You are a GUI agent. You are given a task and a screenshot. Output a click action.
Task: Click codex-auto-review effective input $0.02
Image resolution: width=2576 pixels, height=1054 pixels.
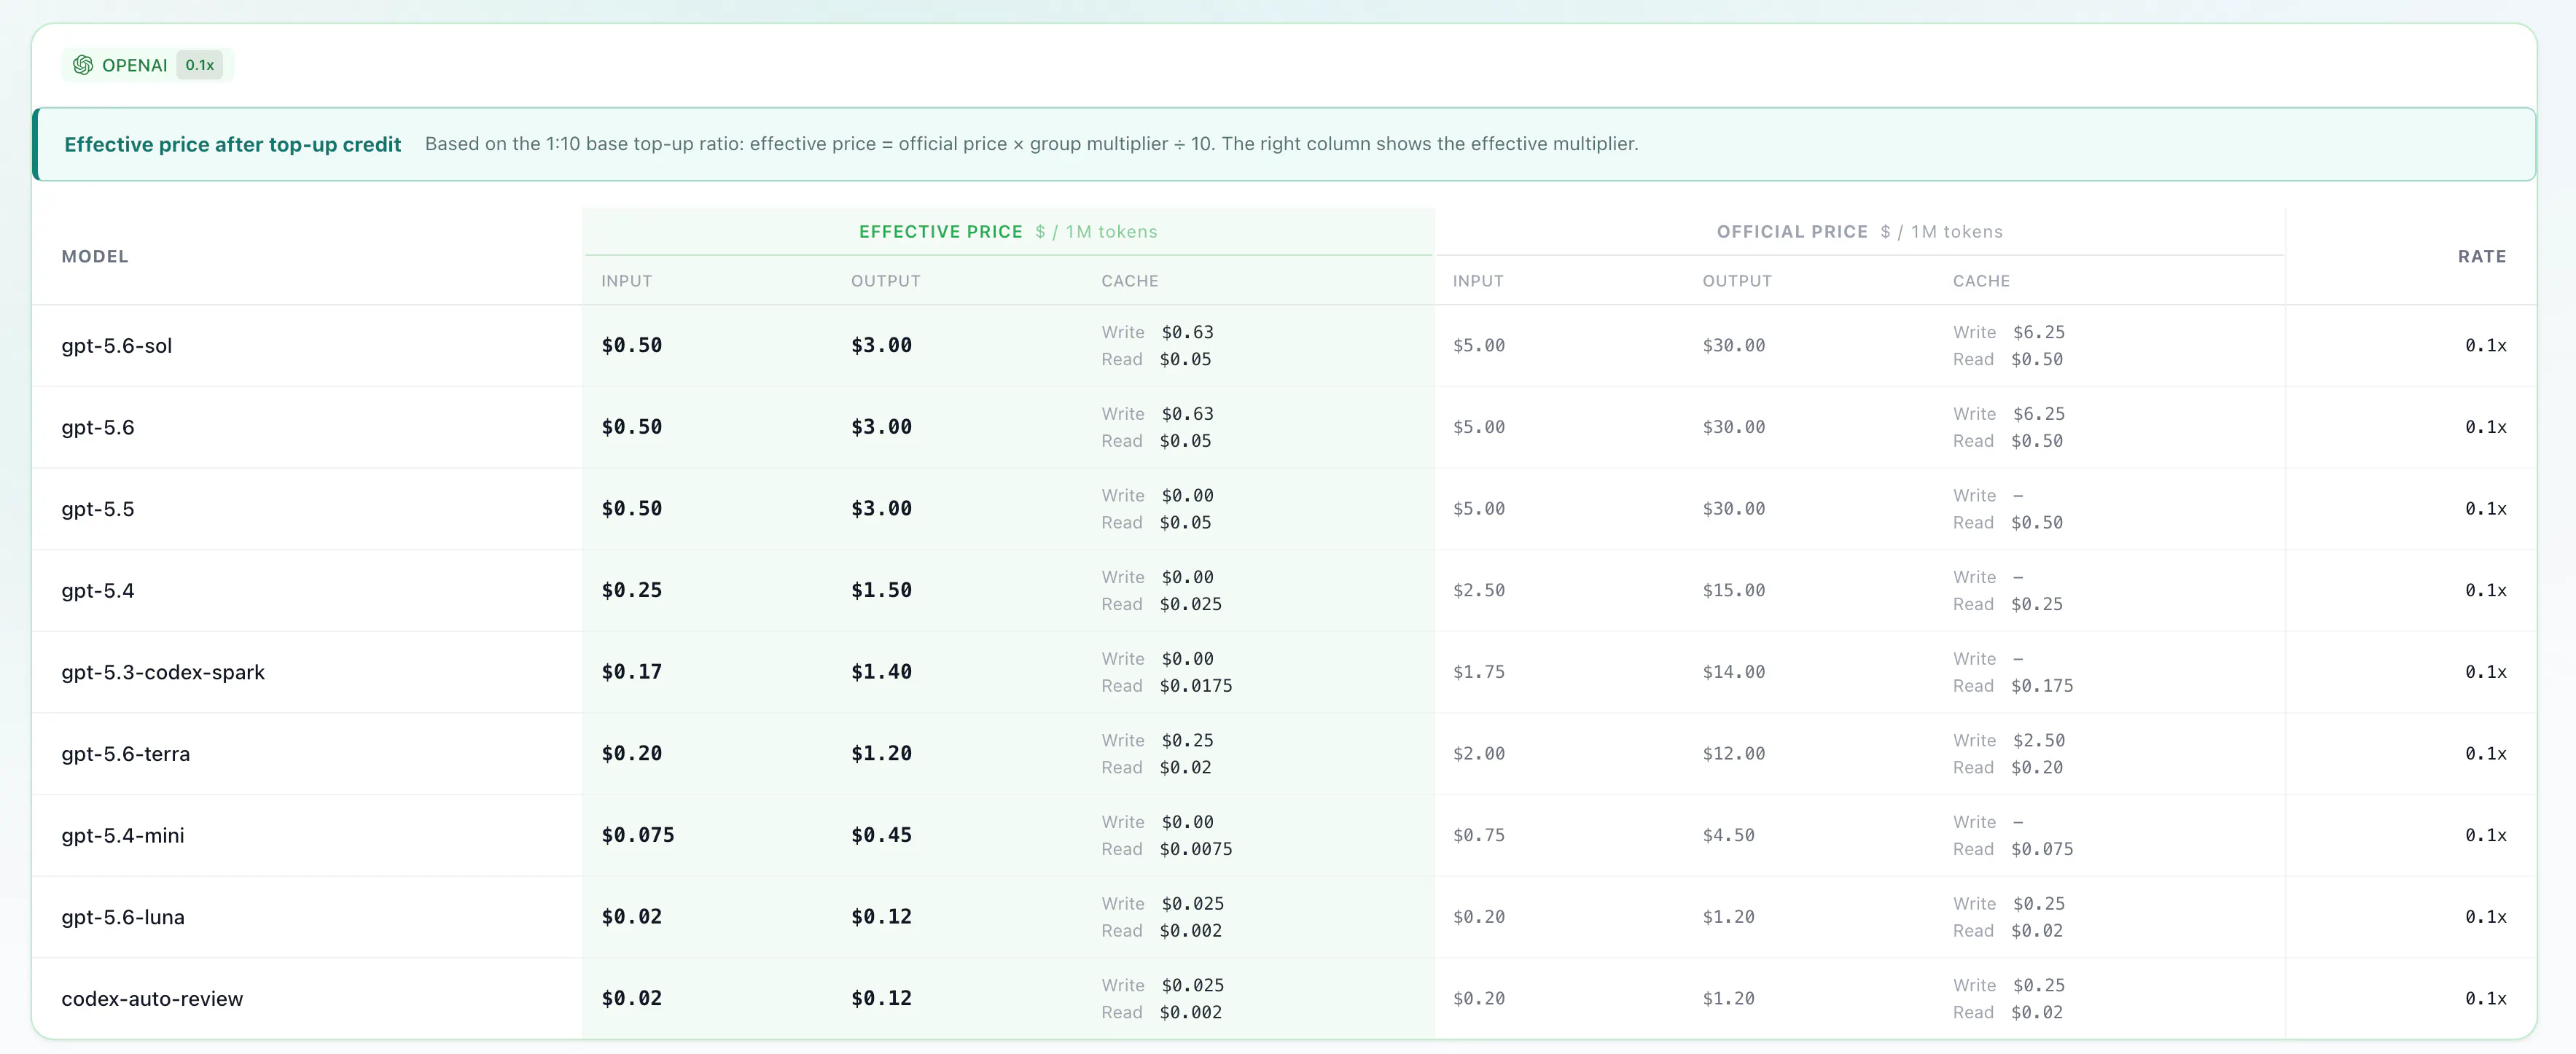click(x=632, y=998)
